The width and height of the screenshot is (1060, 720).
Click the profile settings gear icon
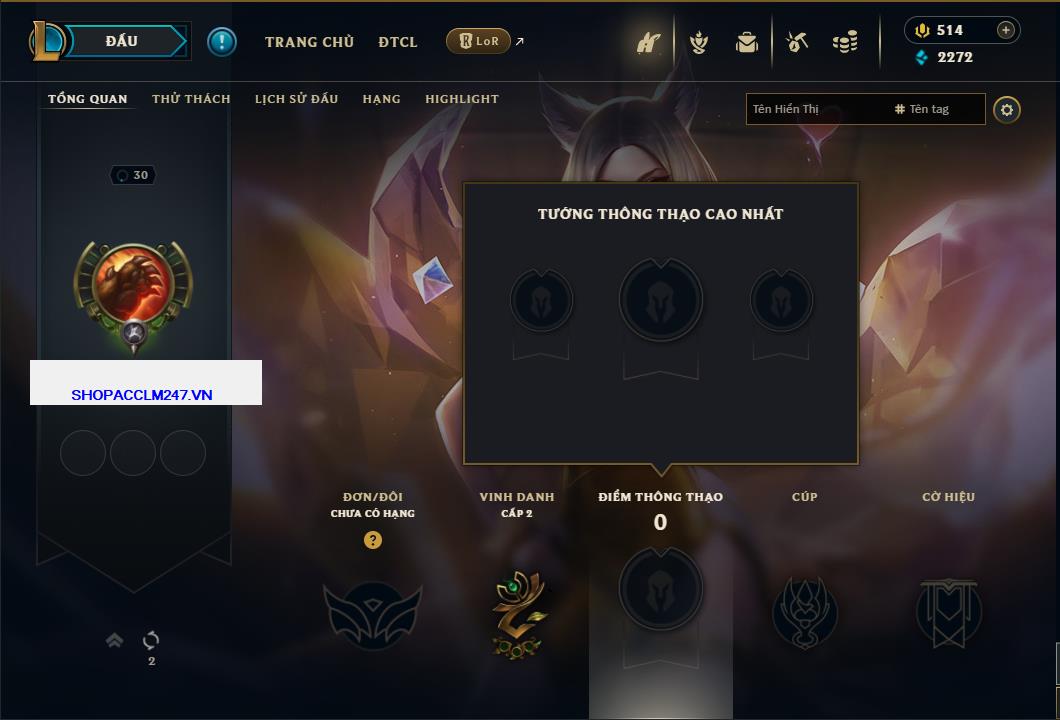[x=1007, y=110]
